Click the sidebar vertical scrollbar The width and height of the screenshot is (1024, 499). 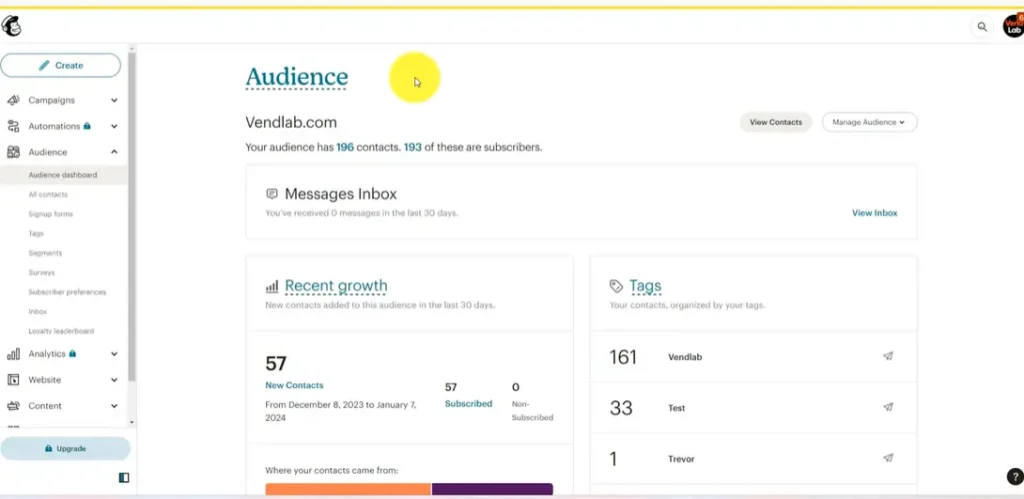pyautogui.click(x=132, y=216)
